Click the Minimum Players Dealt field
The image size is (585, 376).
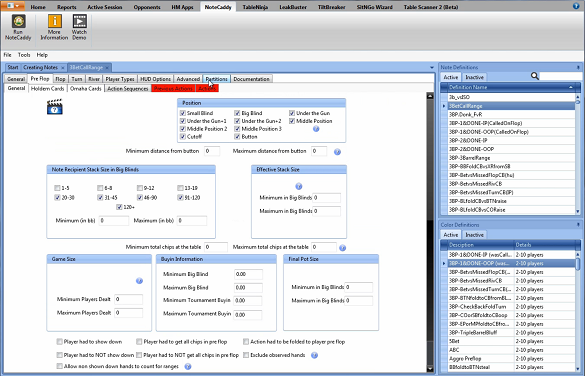[128, 299]
